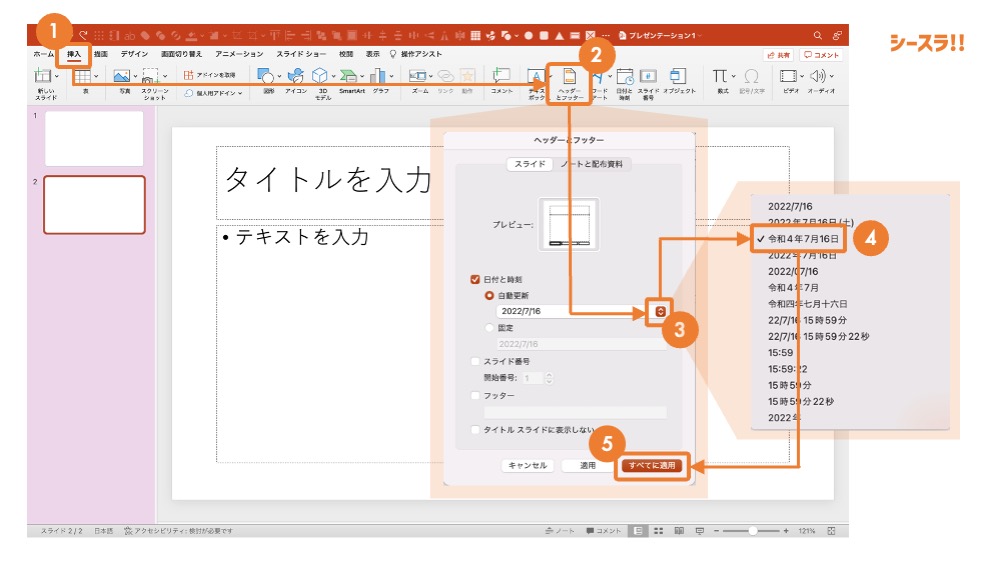Open the ホーム ribbon tab
Viewport: 1001px width, 563px height.
coord(43,54)
